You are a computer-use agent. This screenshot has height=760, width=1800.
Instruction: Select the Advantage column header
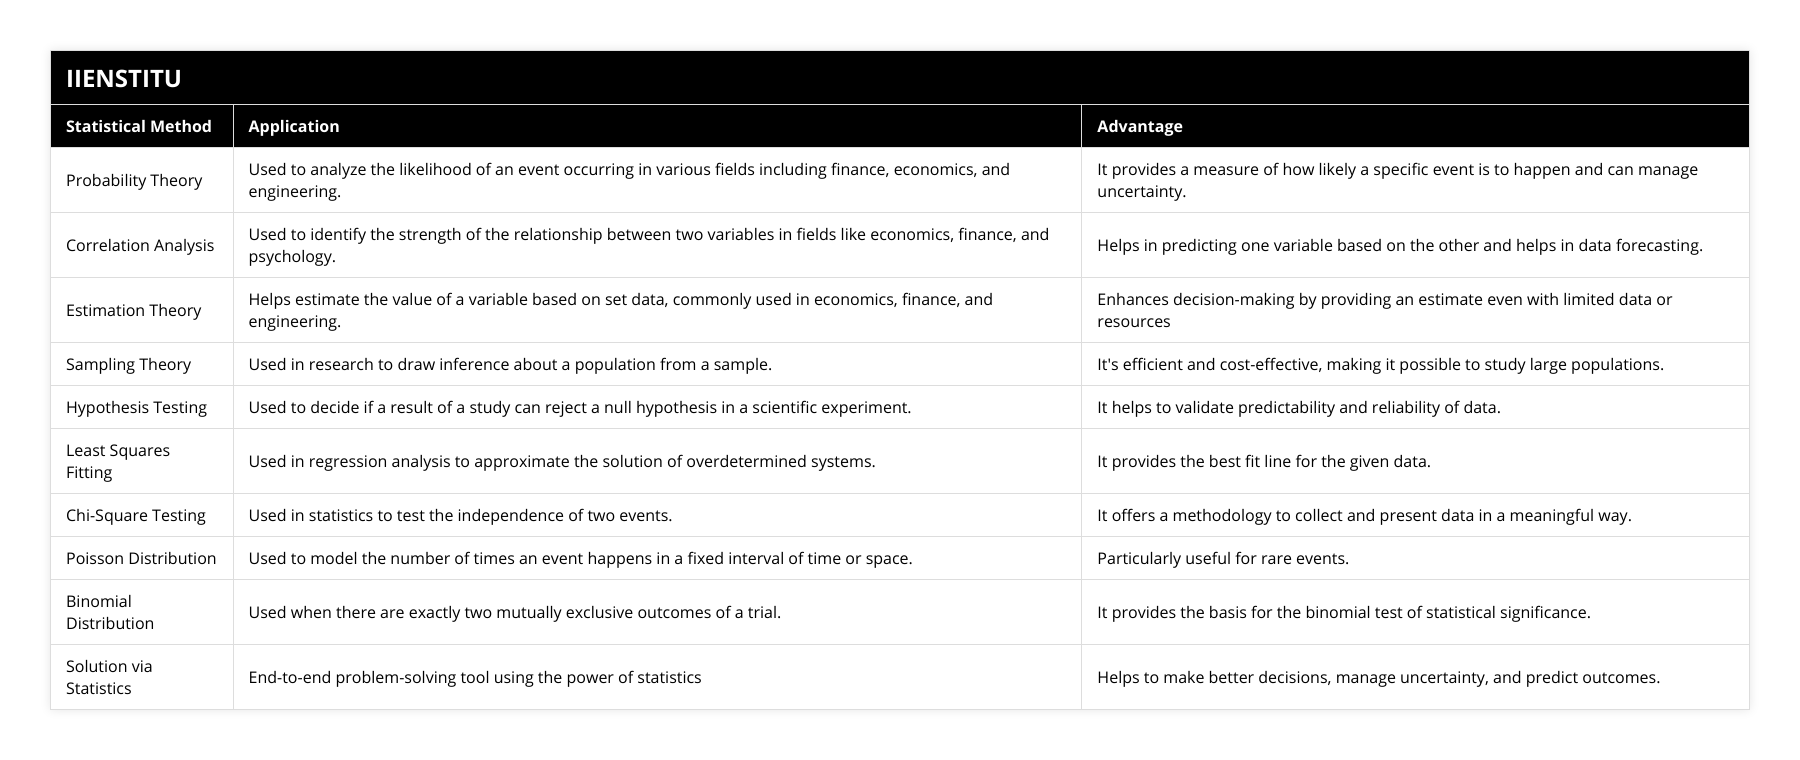1139,126
